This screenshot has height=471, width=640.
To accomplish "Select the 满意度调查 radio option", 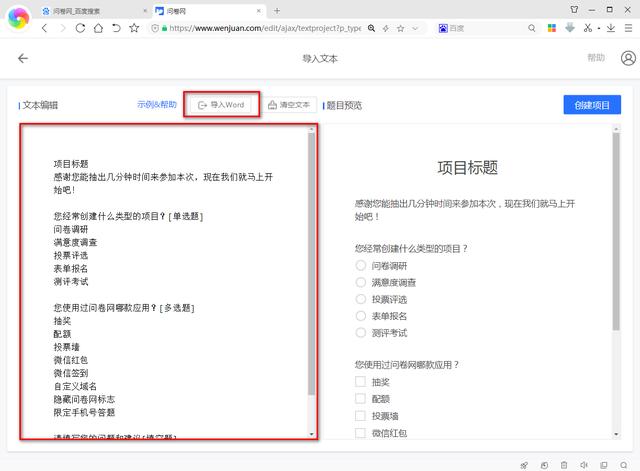I will pyautogui.click(x=360, y=282).
